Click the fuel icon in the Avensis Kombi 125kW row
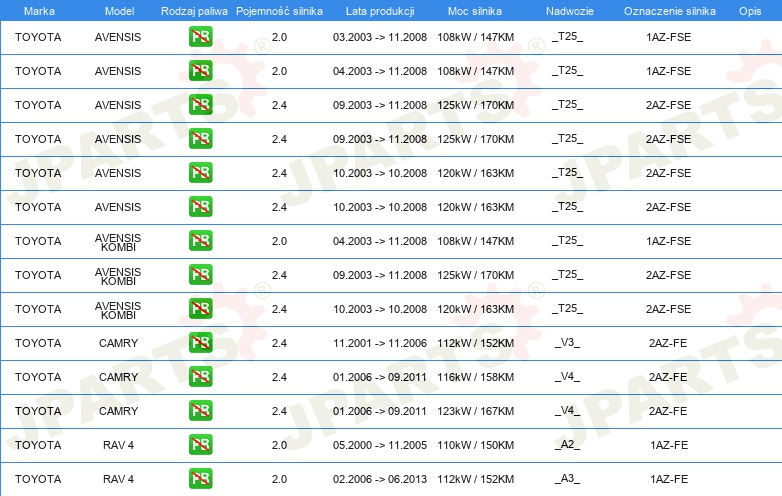Screen dimensions: 782x496 [x=200, y=275]
